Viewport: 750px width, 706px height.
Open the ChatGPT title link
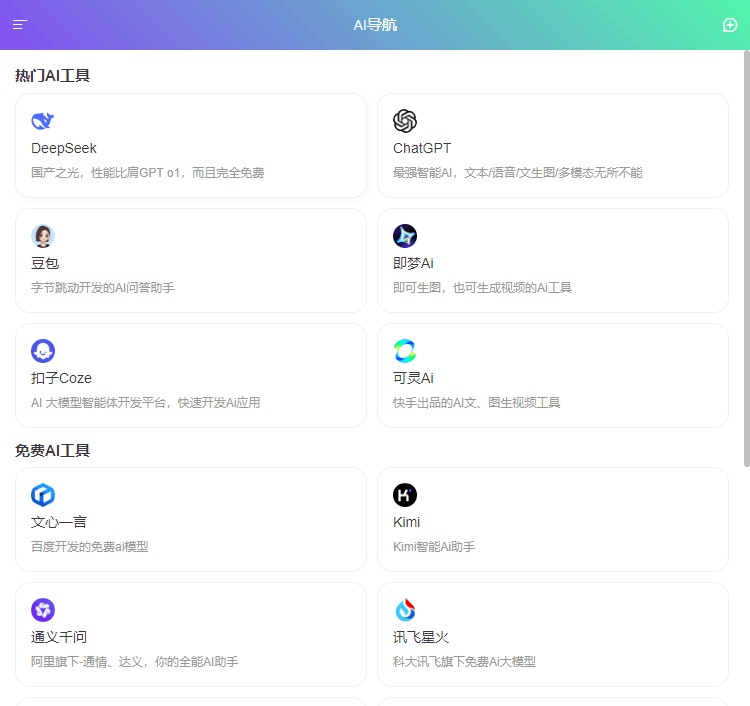(422, 148)
